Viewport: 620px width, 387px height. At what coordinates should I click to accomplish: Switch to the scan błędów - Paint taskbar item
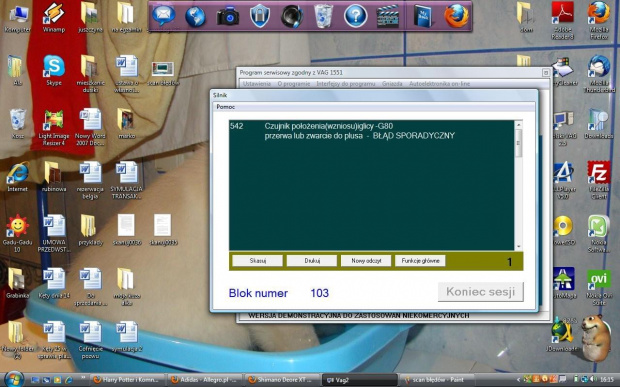(x=435, y=379)
